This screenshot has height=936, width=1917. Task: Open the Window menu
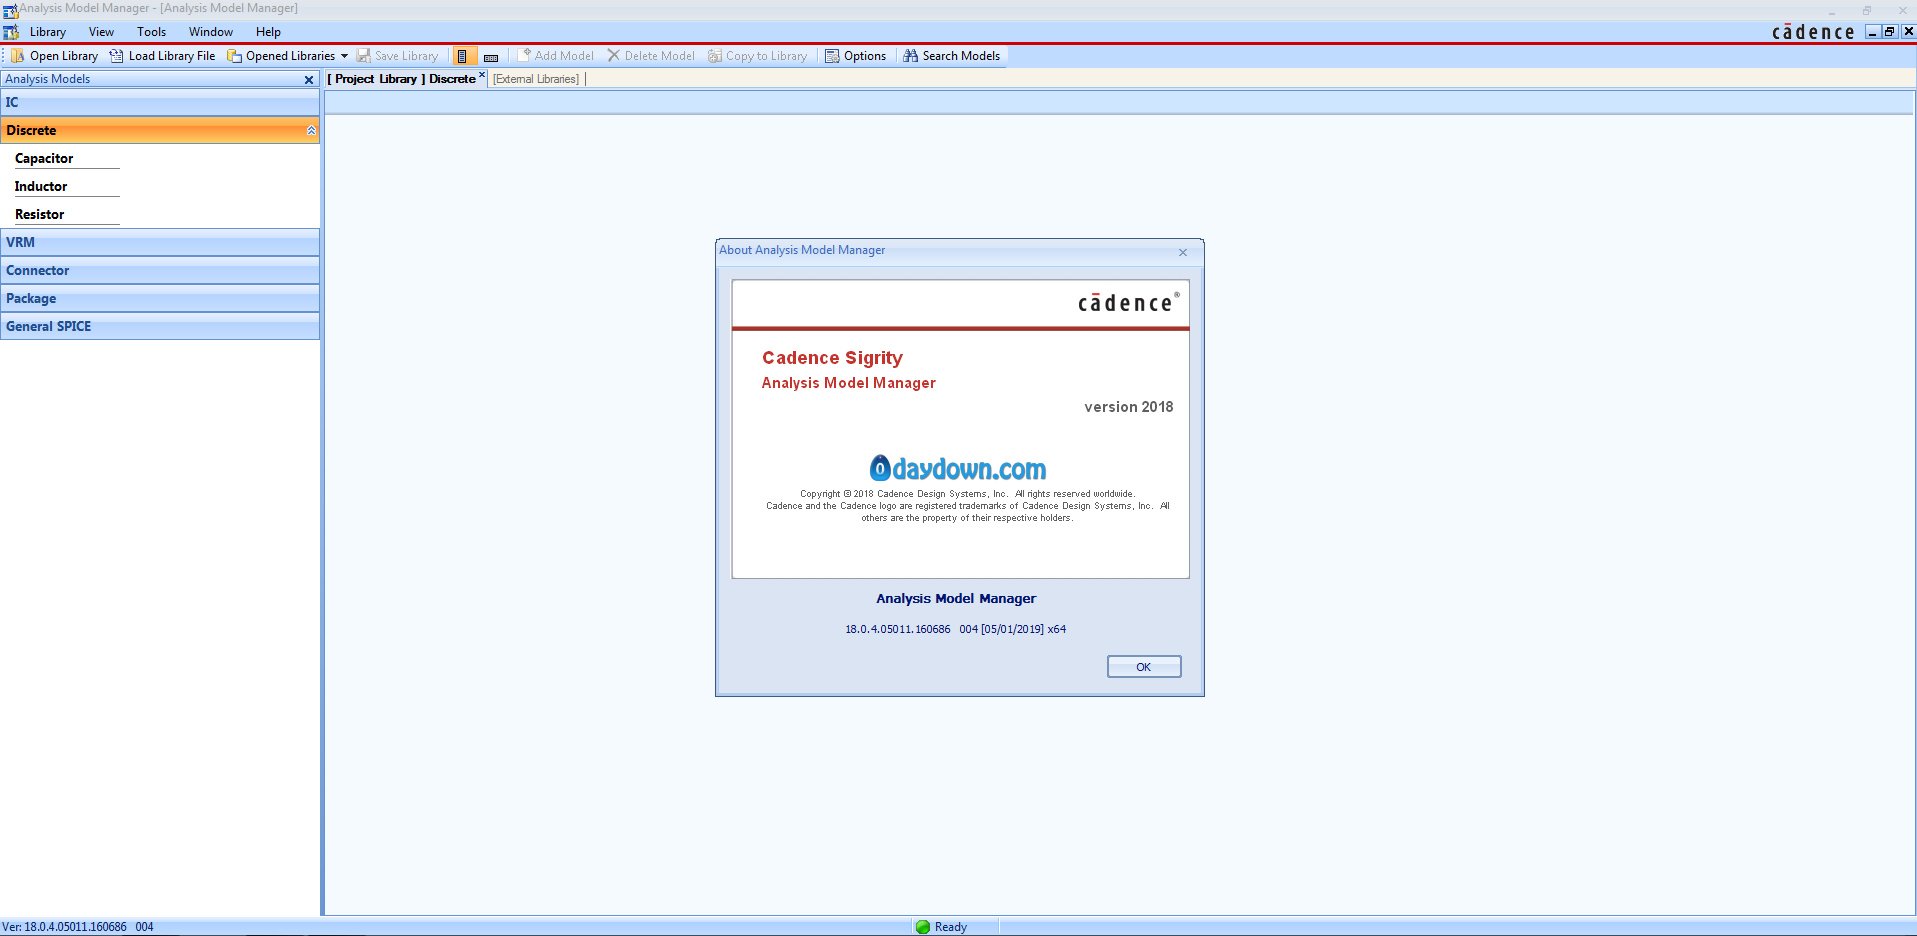click(211, 32)
